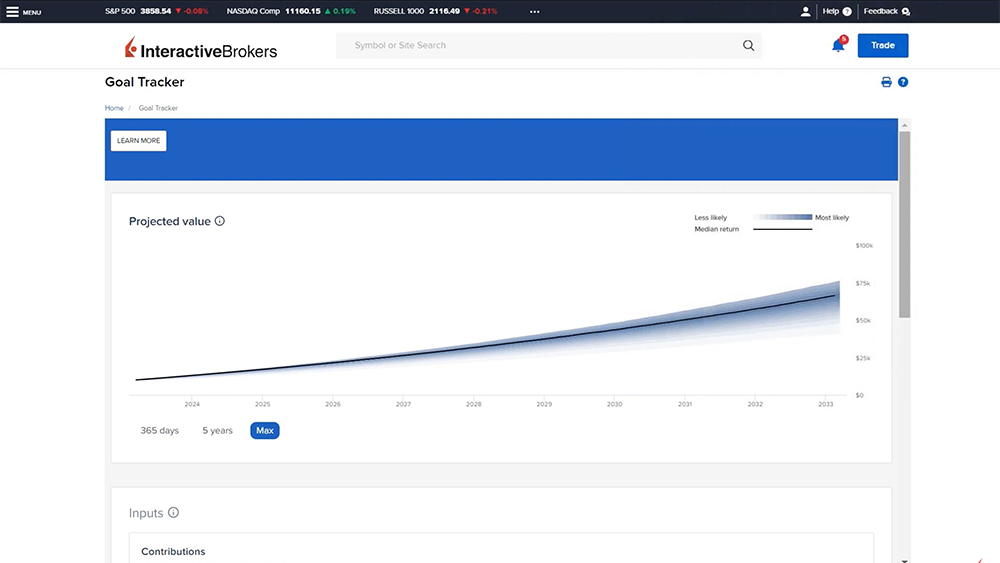Click the Trade button
Viewport: 1000px width, 563px height.
882,45
